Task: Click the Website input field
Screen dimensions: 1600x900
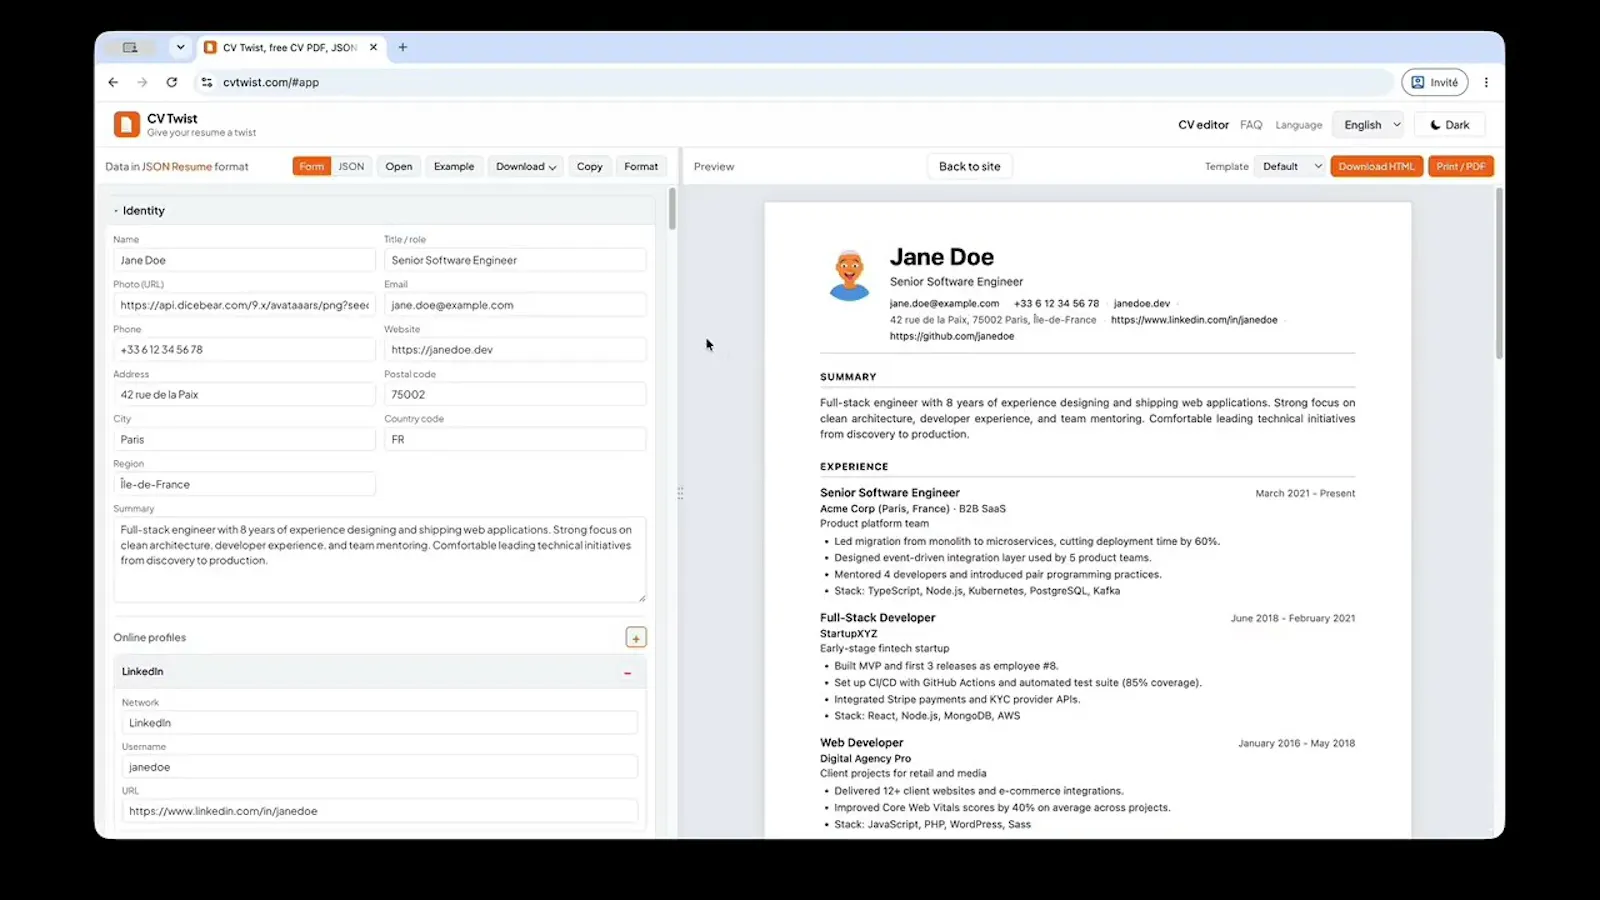Action: pos(515,350)
